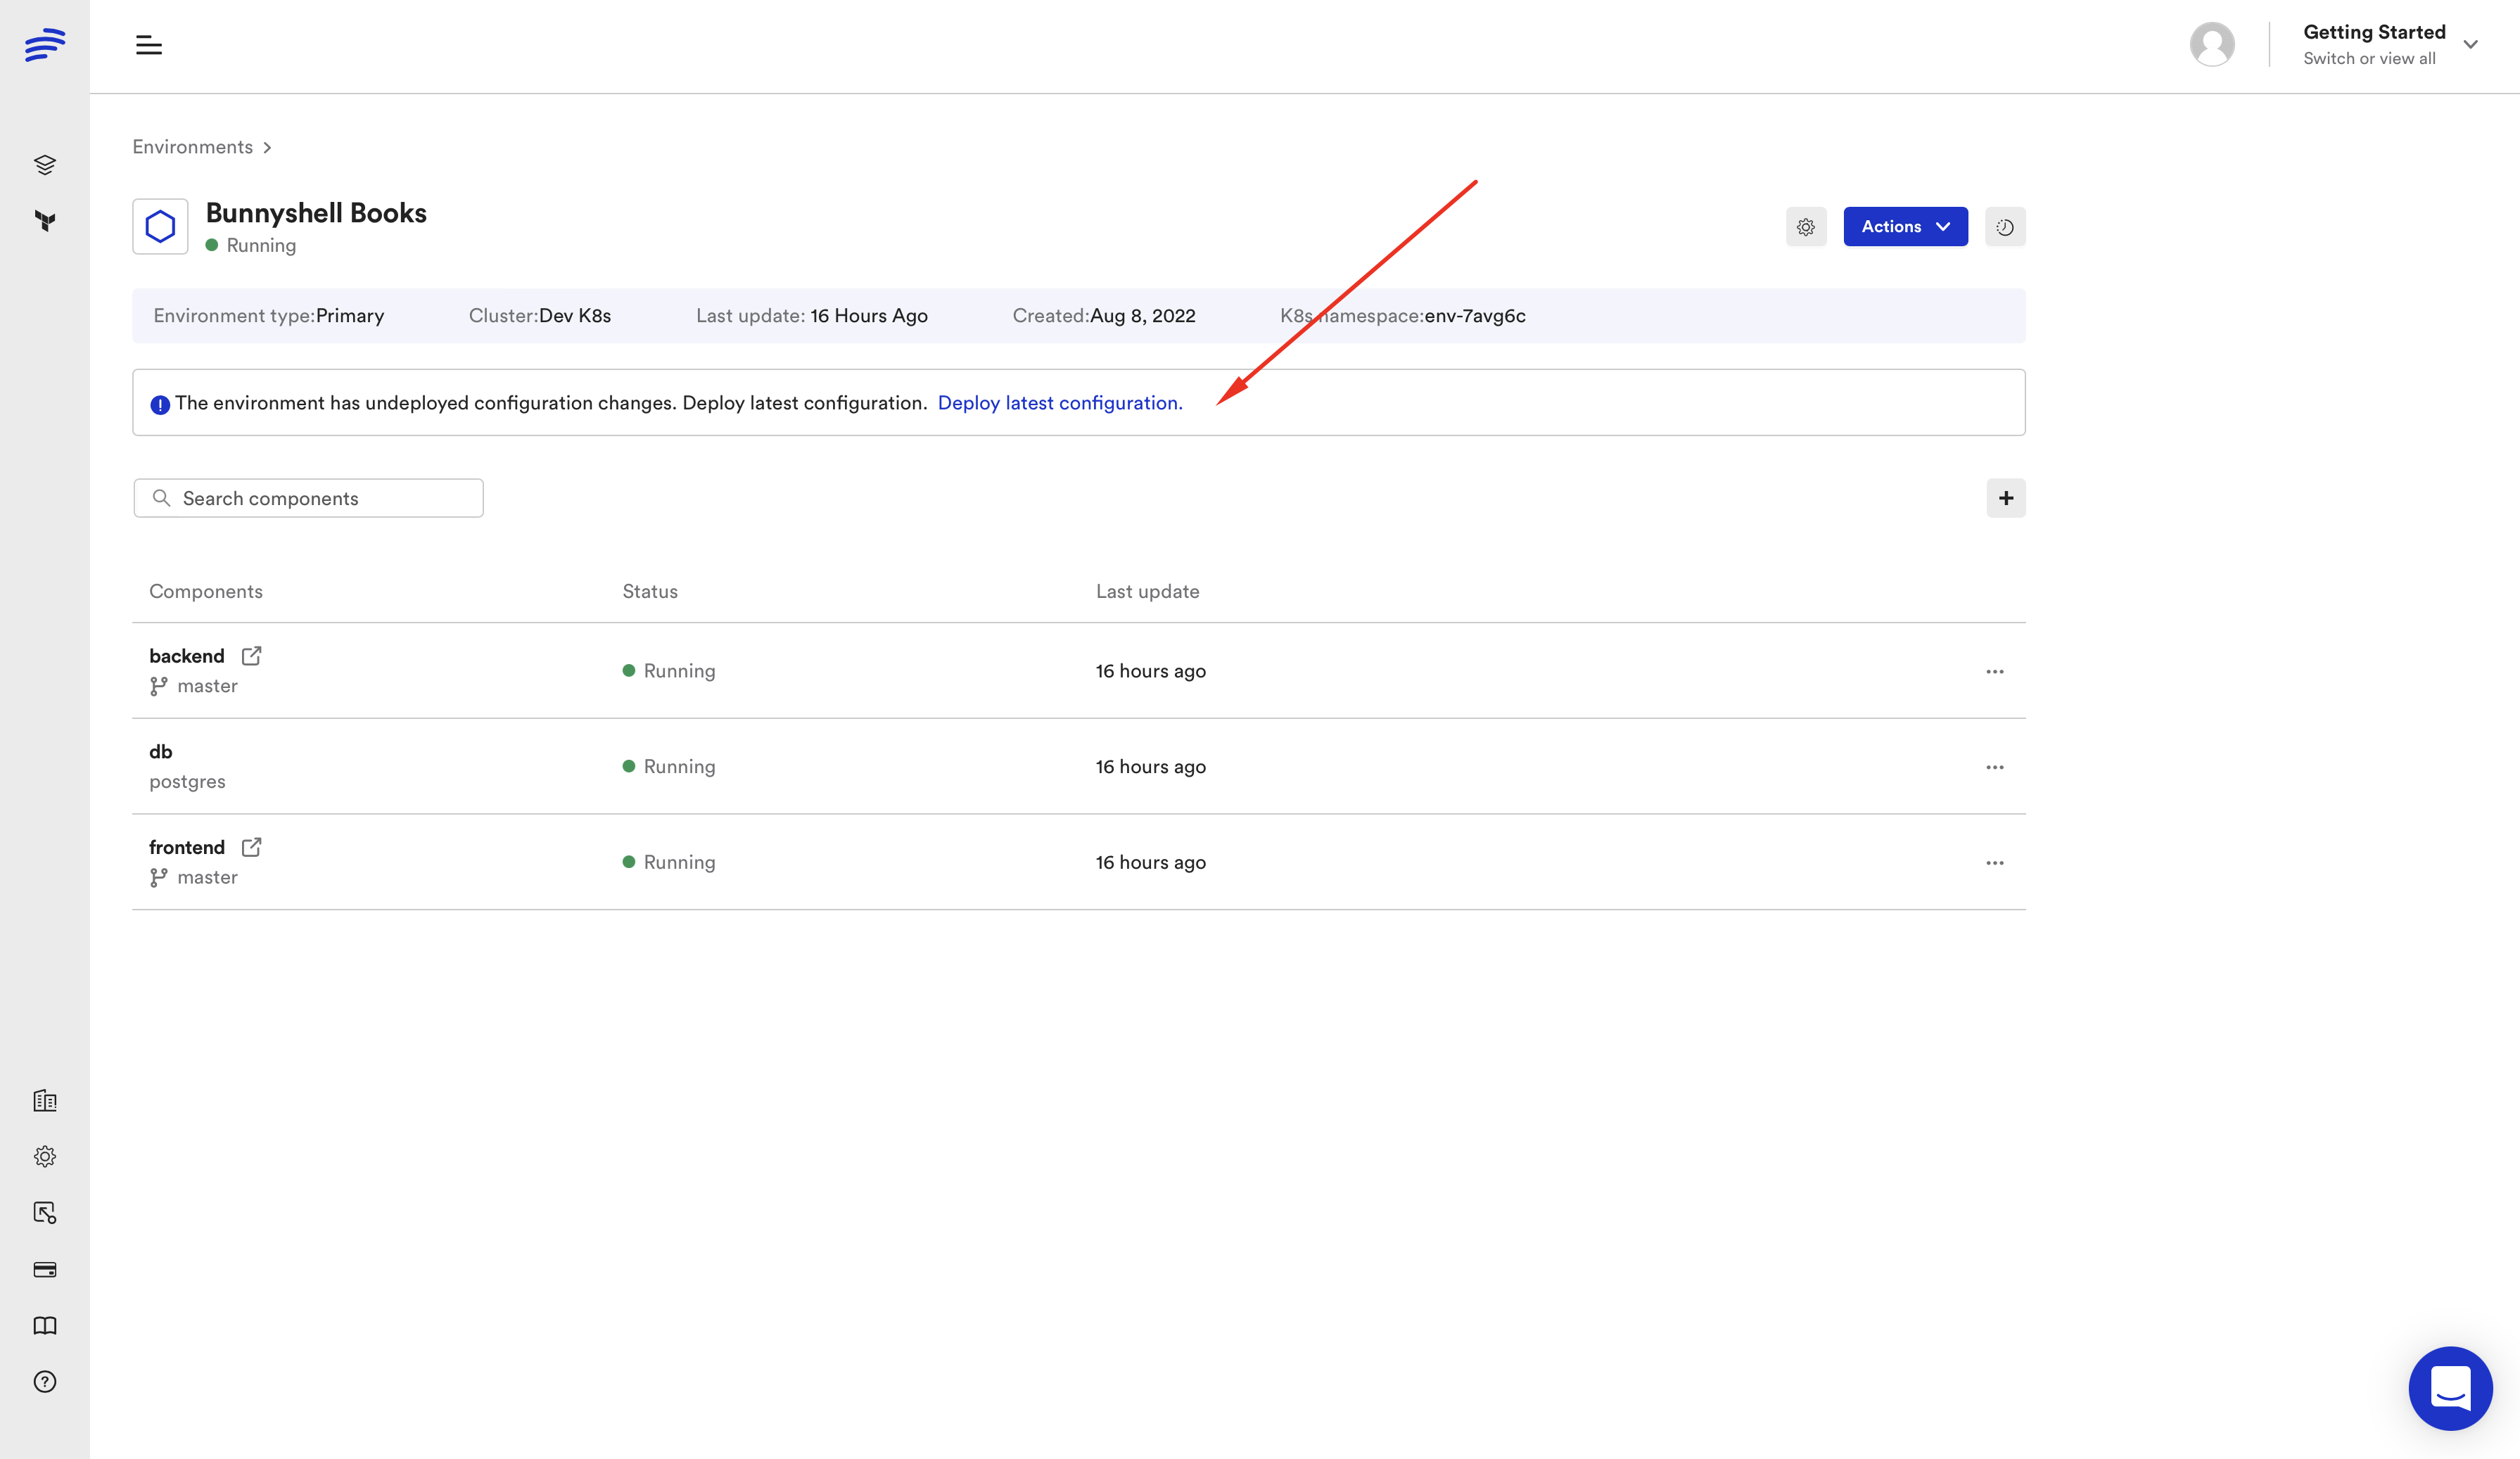
Task: Open the help question mark icon
Action: pos(45,1382)
